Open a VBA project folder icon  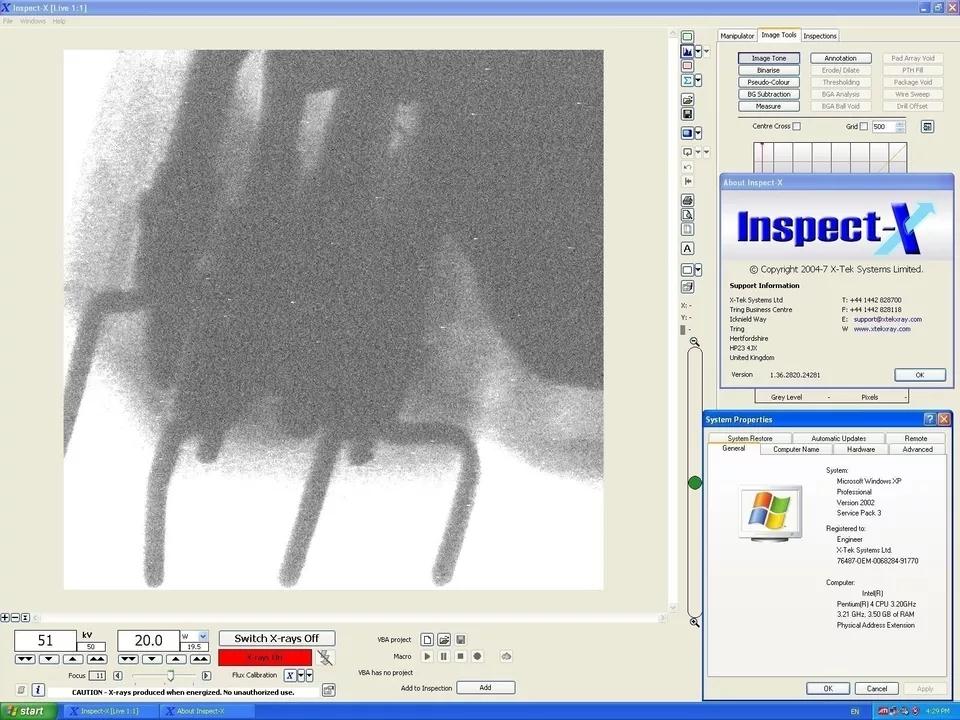pyautogui.click(x=444, y=640)
